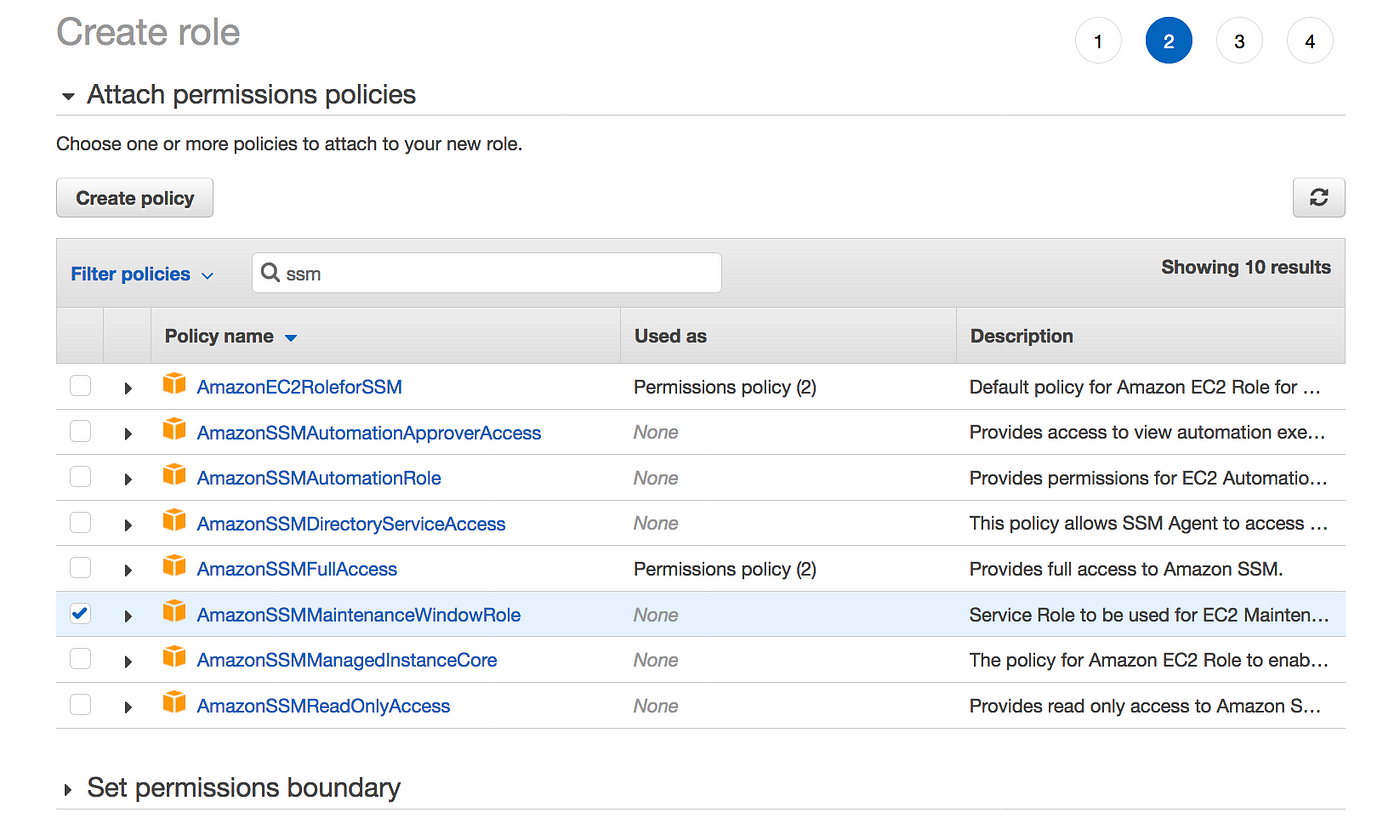The width and height of the screenshot is (1400, 828).
Task: Click the 'Showing 10 results' text
Action: [1246, 267]
